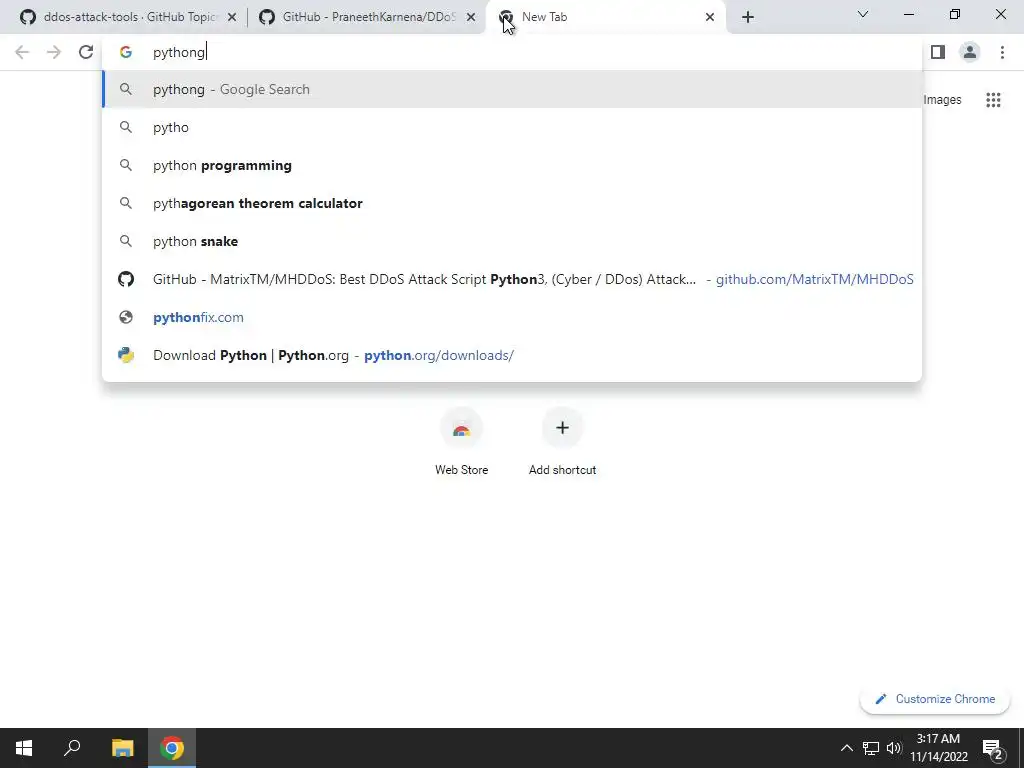Click search icon beside 'python snake'
1024x768 pixels.
pyautogui.click(x=126, y=242)
